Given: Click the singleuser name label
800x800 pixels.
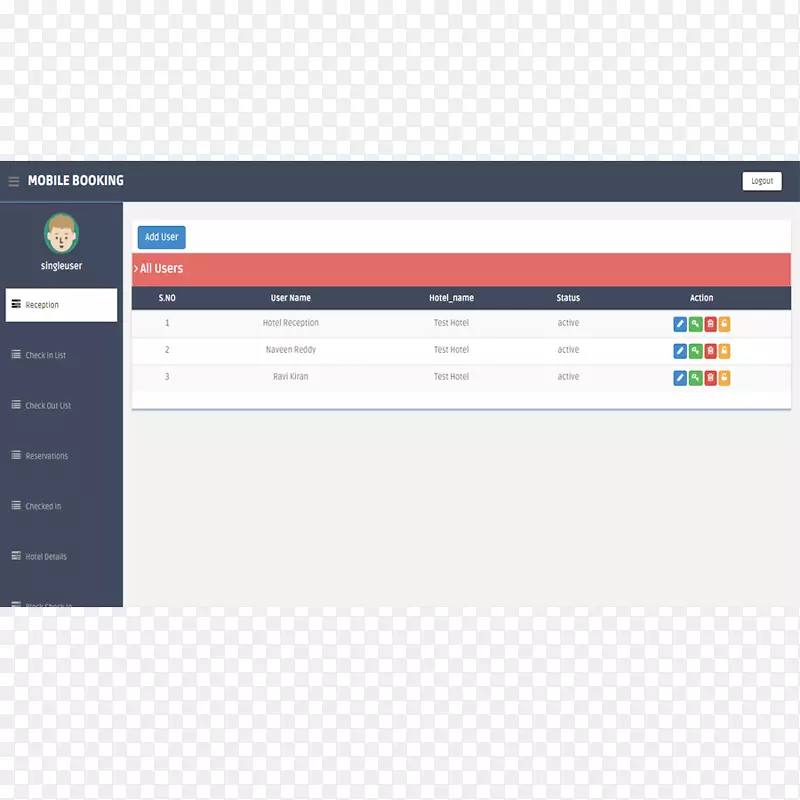Looking at the screenshot, I should coord(61,266).
